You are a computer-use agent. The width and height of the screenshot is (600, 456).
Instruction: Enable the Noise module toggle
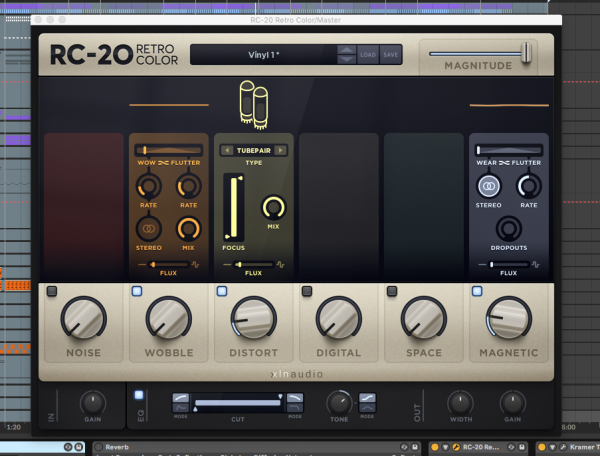[x=50, y=291]
